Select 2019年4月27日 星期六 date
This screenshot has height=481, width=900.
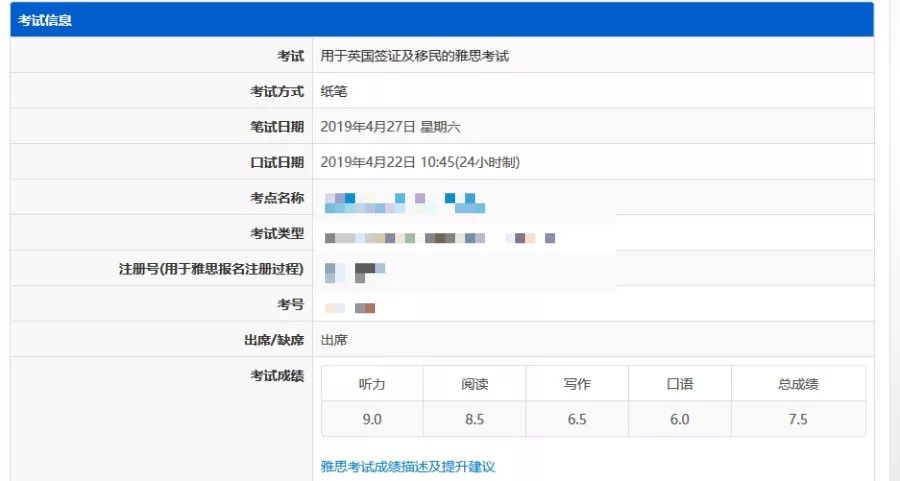(x=390, y=127)
